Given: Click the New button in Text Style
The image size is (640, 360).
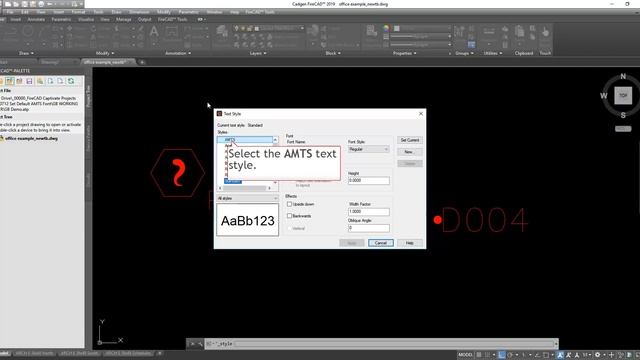Looking at the screenshot, I should point(410,152).
